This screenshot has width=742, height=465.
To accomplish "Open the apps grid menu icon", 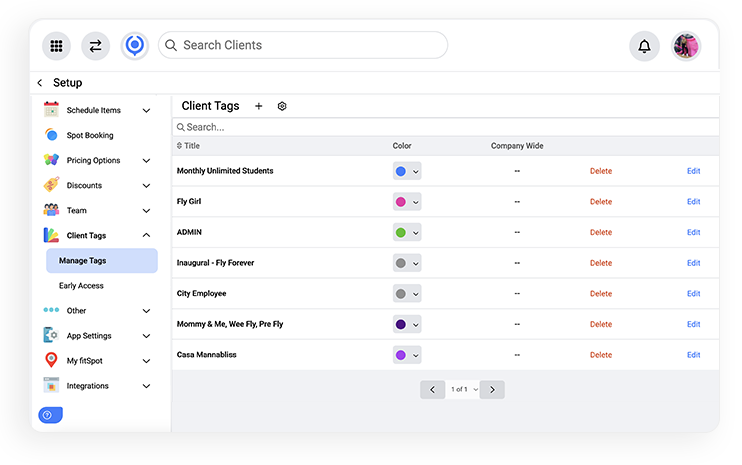I will tap(56, 46).
